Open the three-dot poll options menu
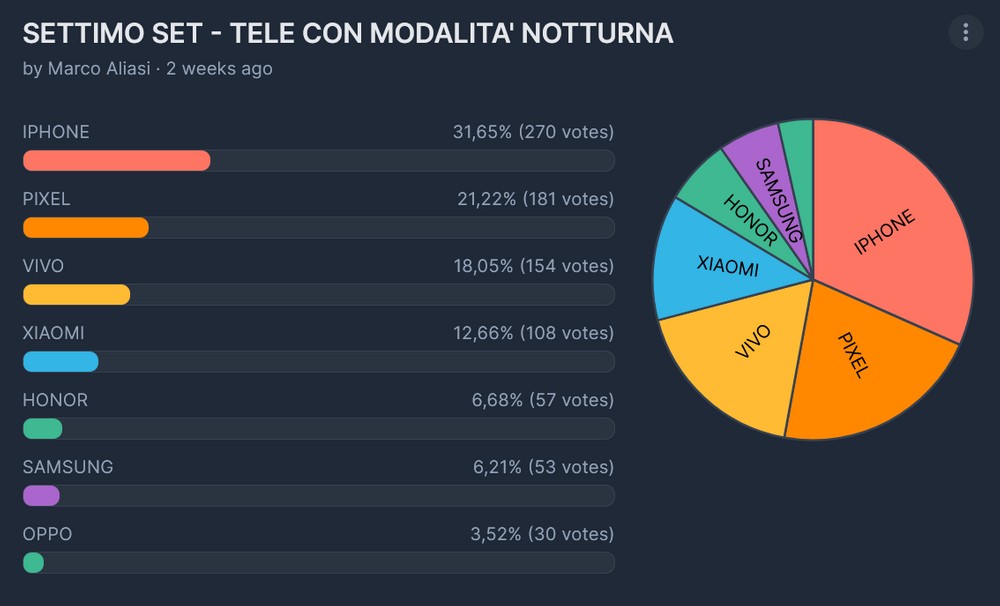 point(965,33)
